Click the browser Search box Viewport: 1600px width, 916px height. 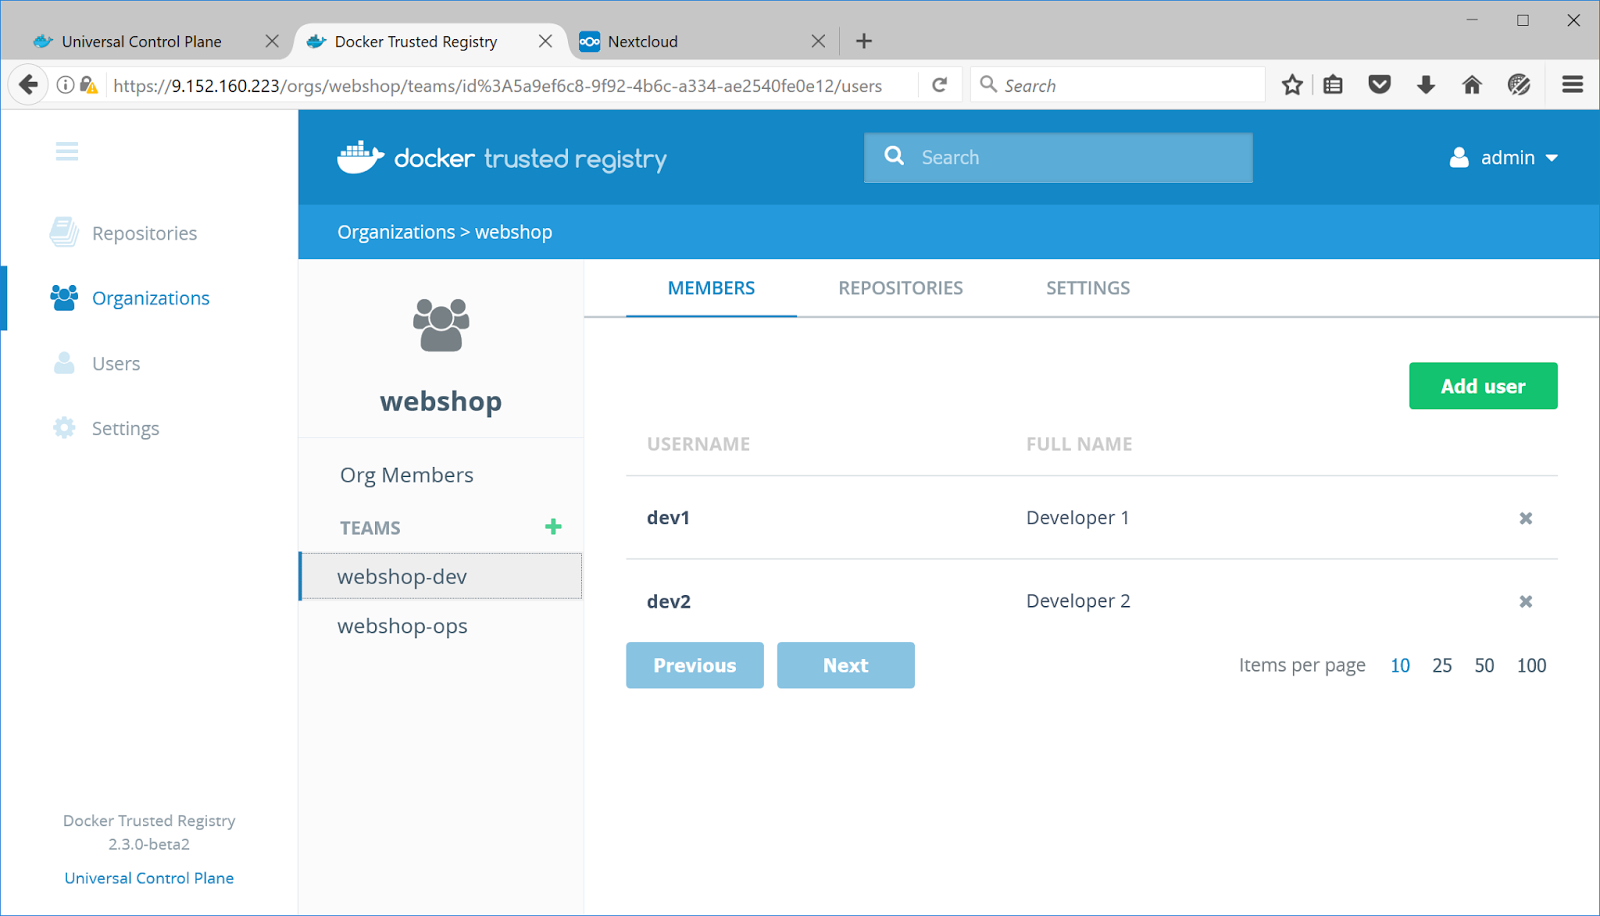[x=1117, y=85]
